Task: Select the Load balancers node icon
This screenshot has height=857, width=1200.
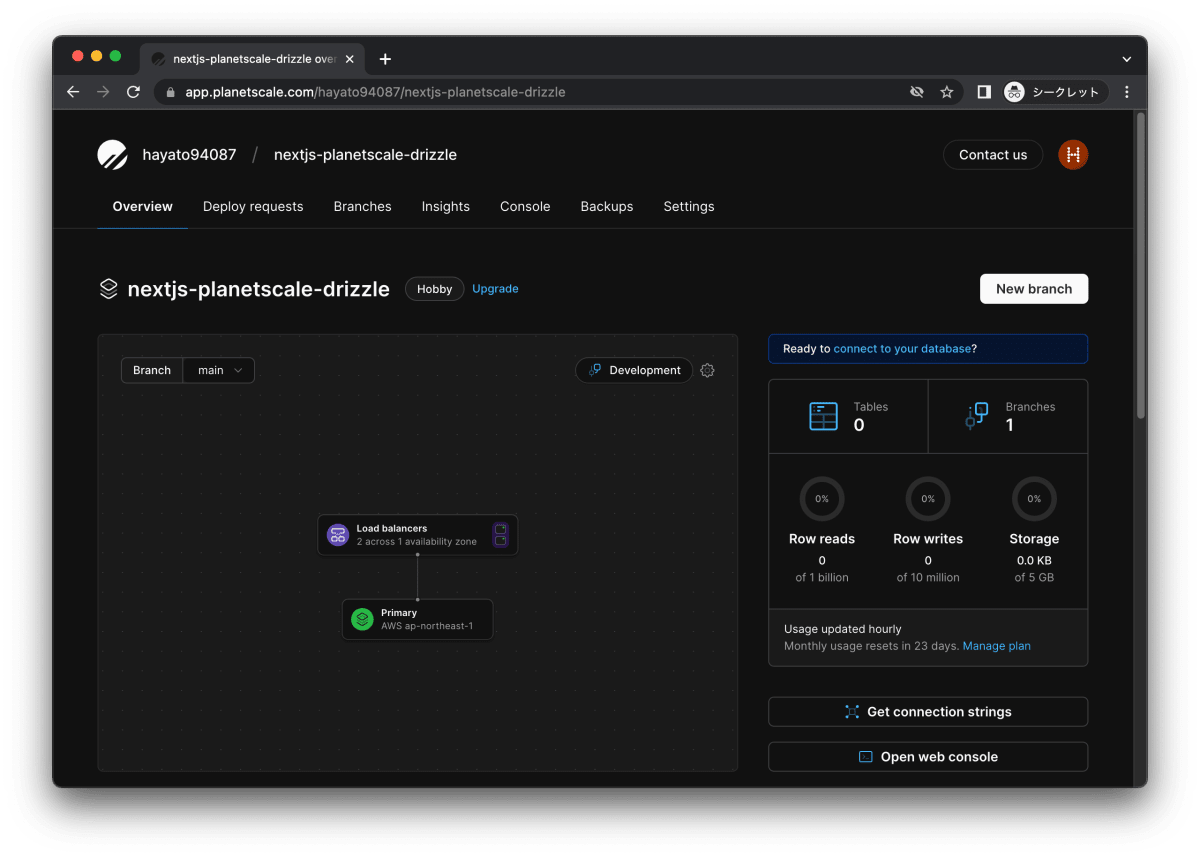Action: (338, 535)
